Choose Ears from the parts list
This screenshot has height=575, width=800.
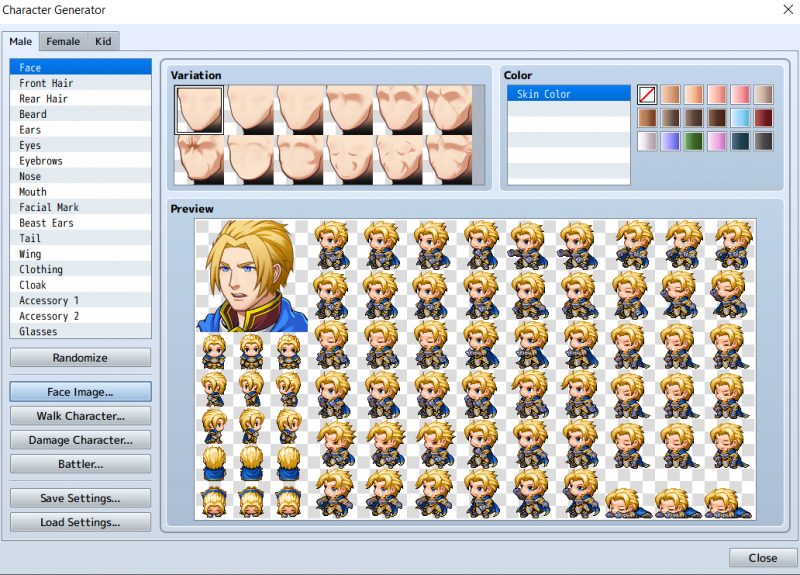[x=80, y=130]
